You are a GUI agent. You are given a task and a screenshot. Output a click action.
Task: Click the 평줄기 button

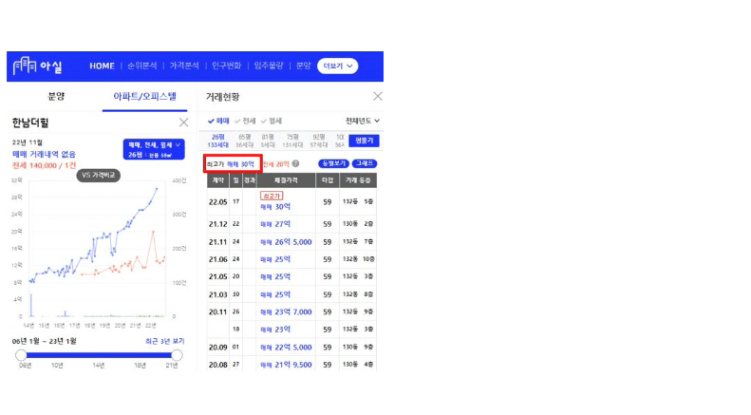tap(366, 141)
